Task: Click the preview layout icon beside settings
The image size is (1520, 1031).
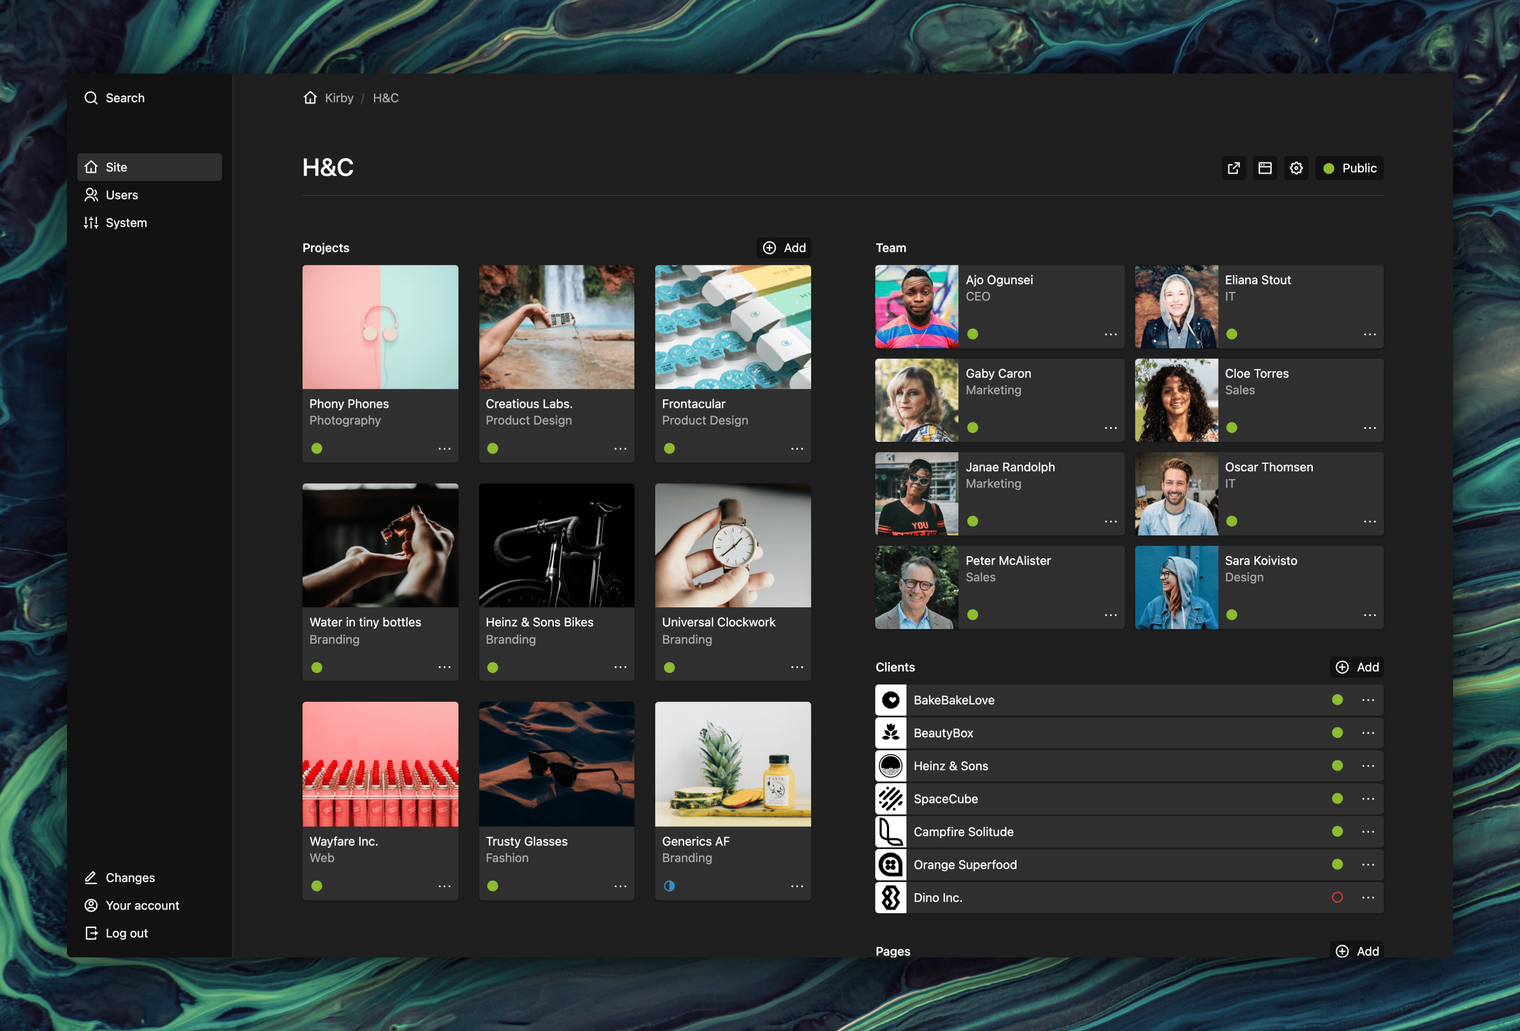Action: 1265,168
